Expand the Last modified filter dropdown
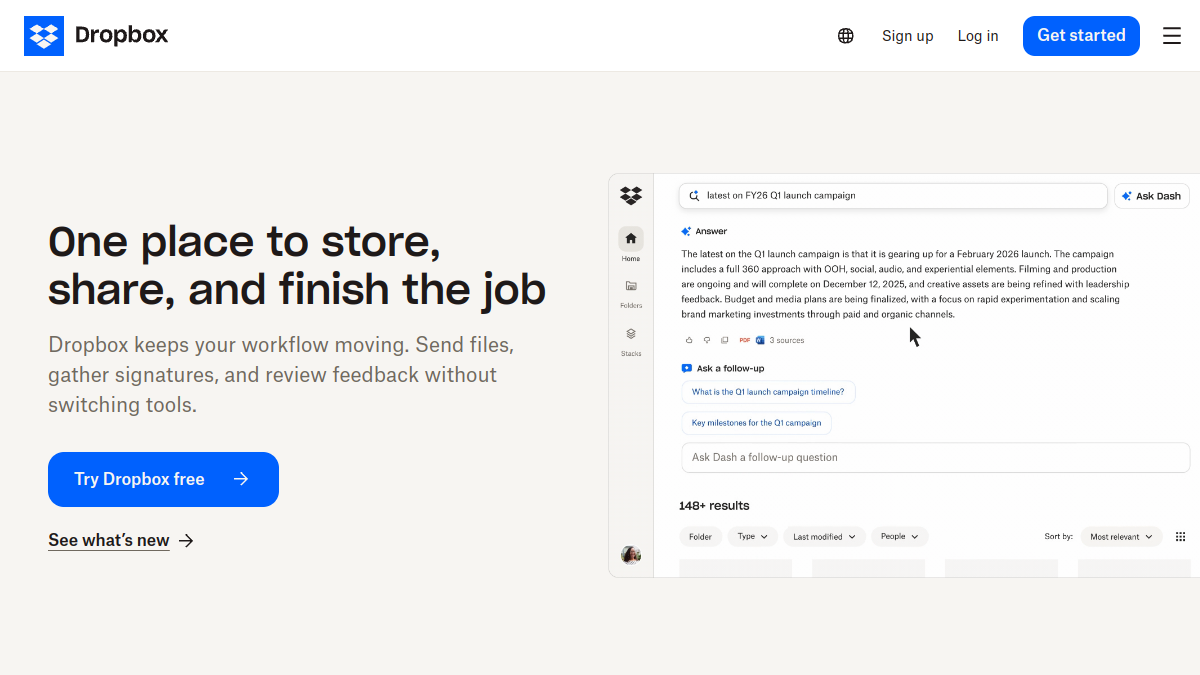Image resolution: width=1200 pixels, height=675 pixels. coord(825,537)
